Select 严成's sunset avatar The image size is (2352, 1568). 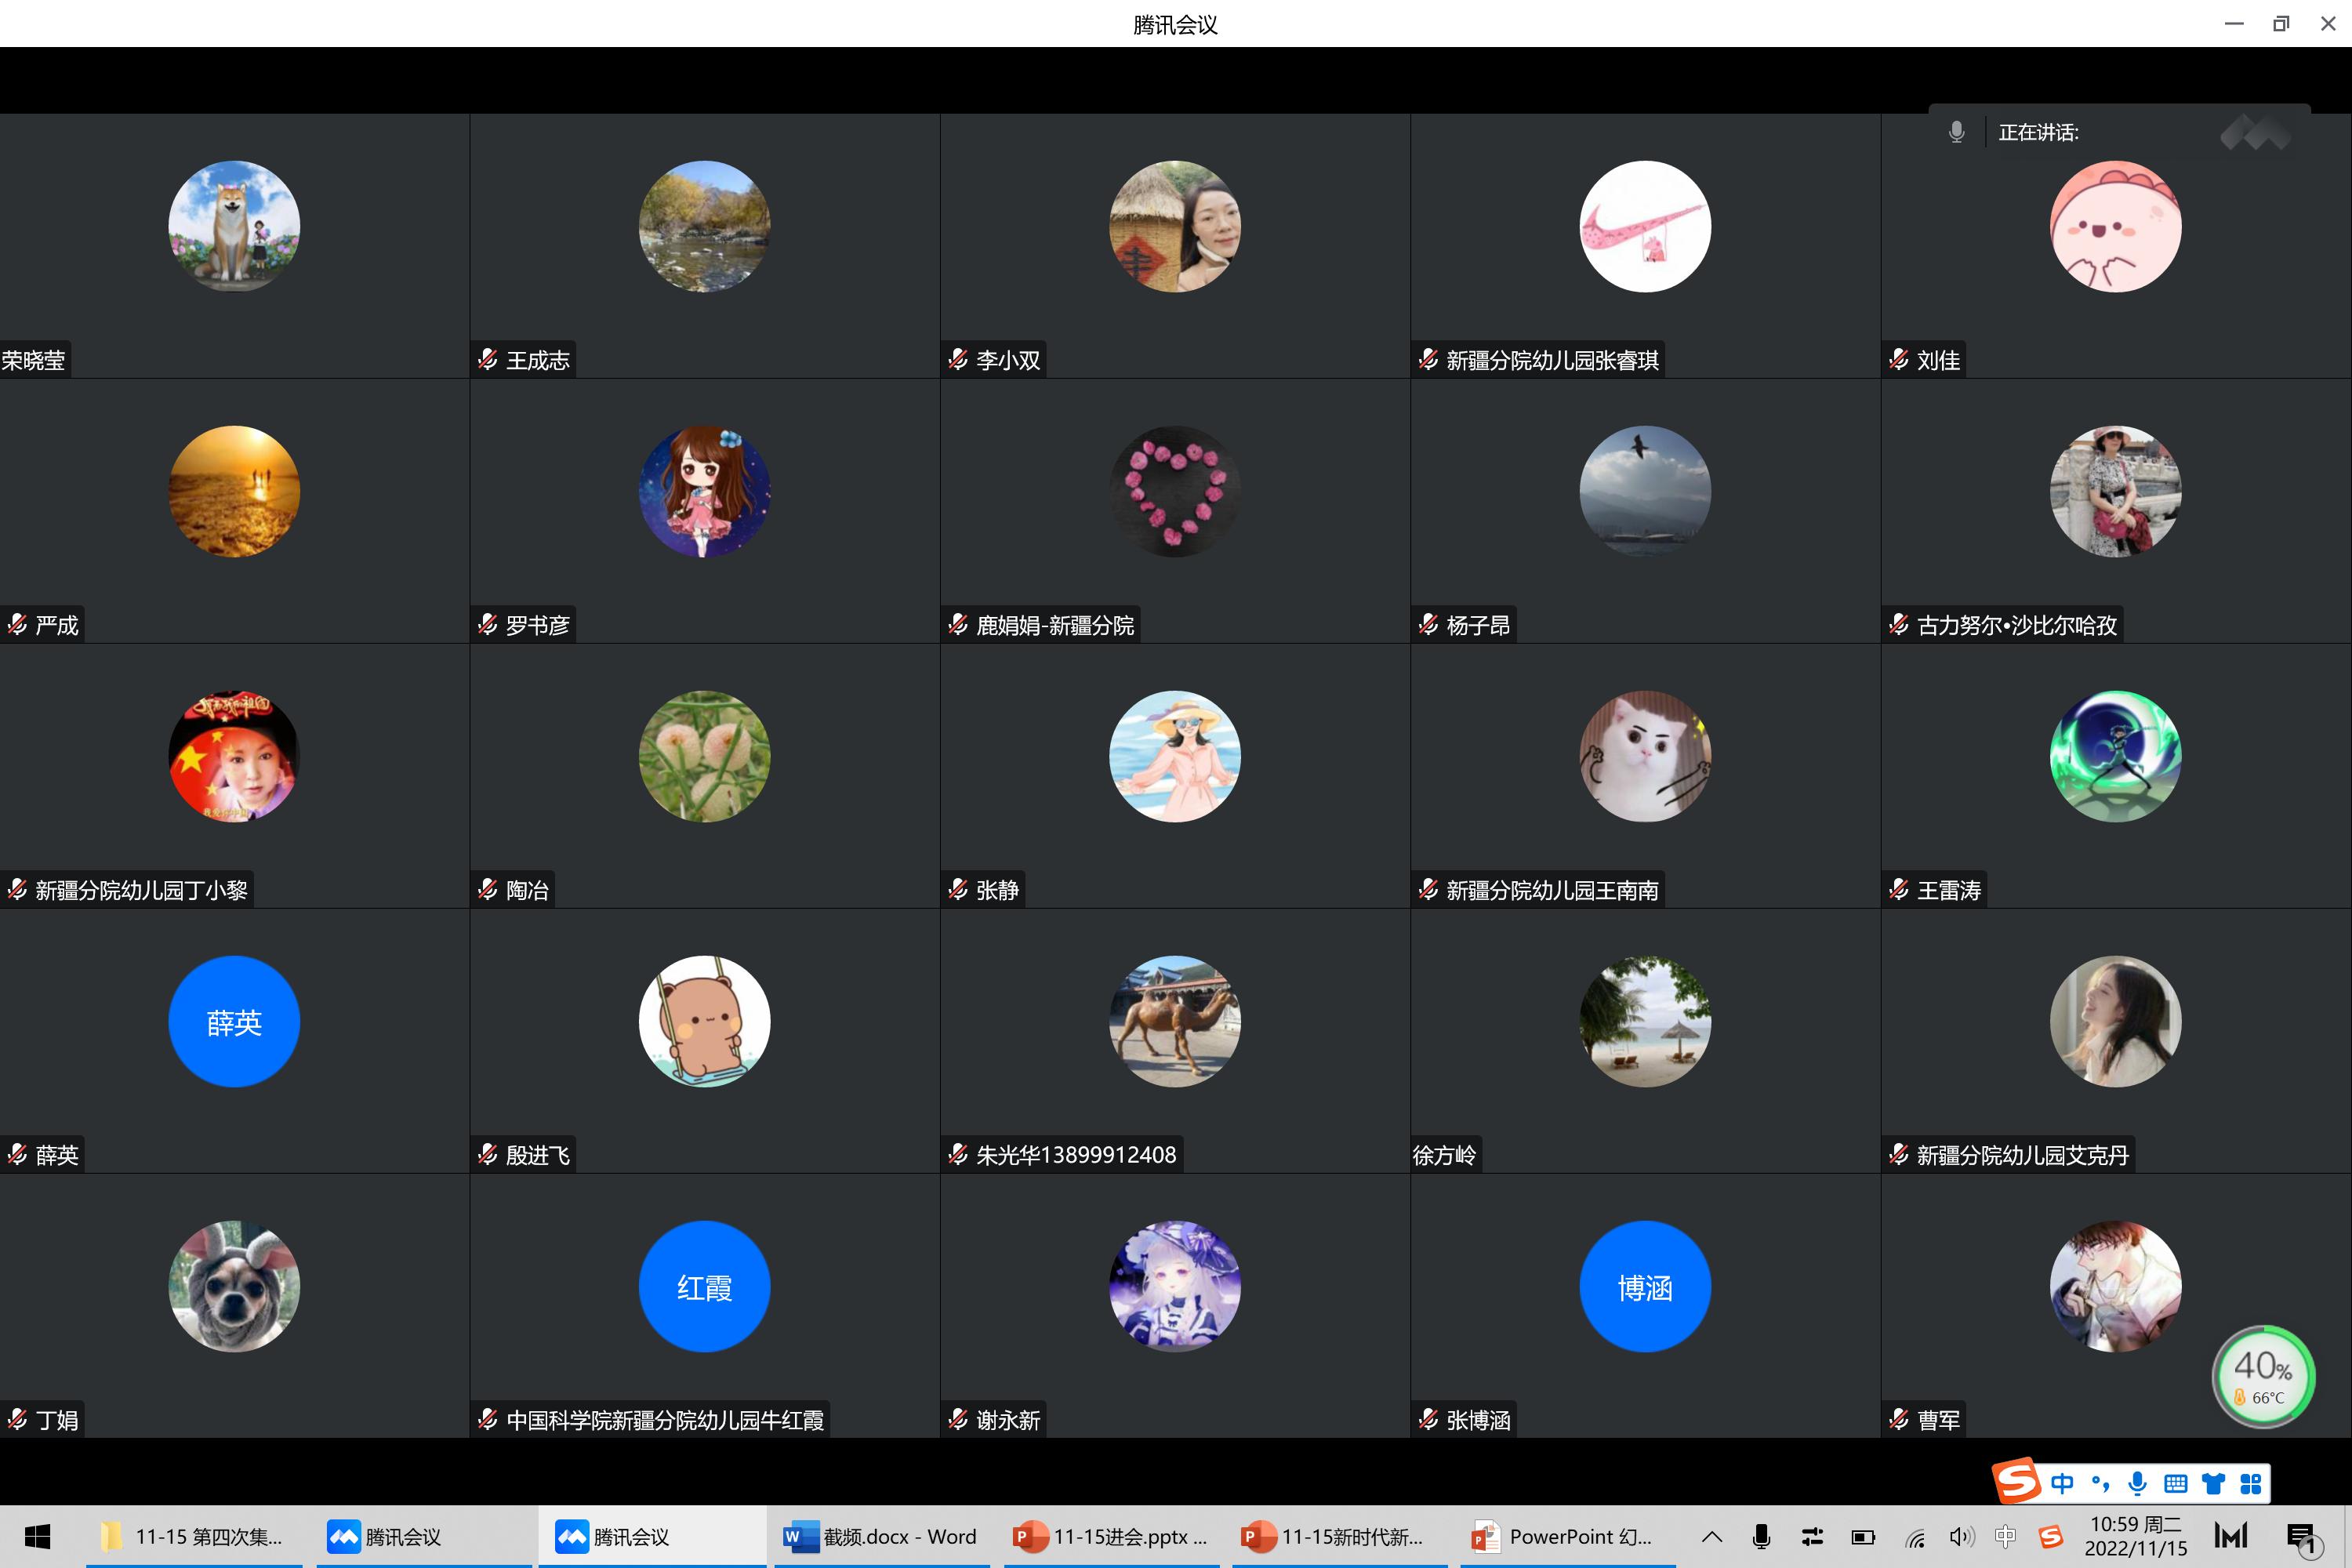point(234,491)
